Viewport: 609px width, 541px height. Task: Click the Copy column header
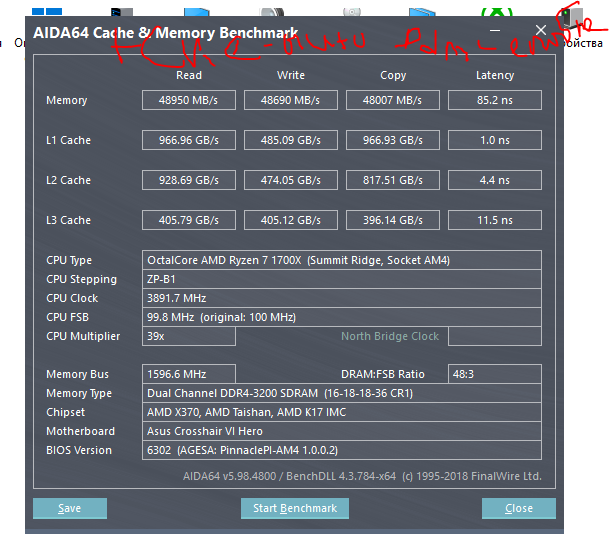(393, 75)
